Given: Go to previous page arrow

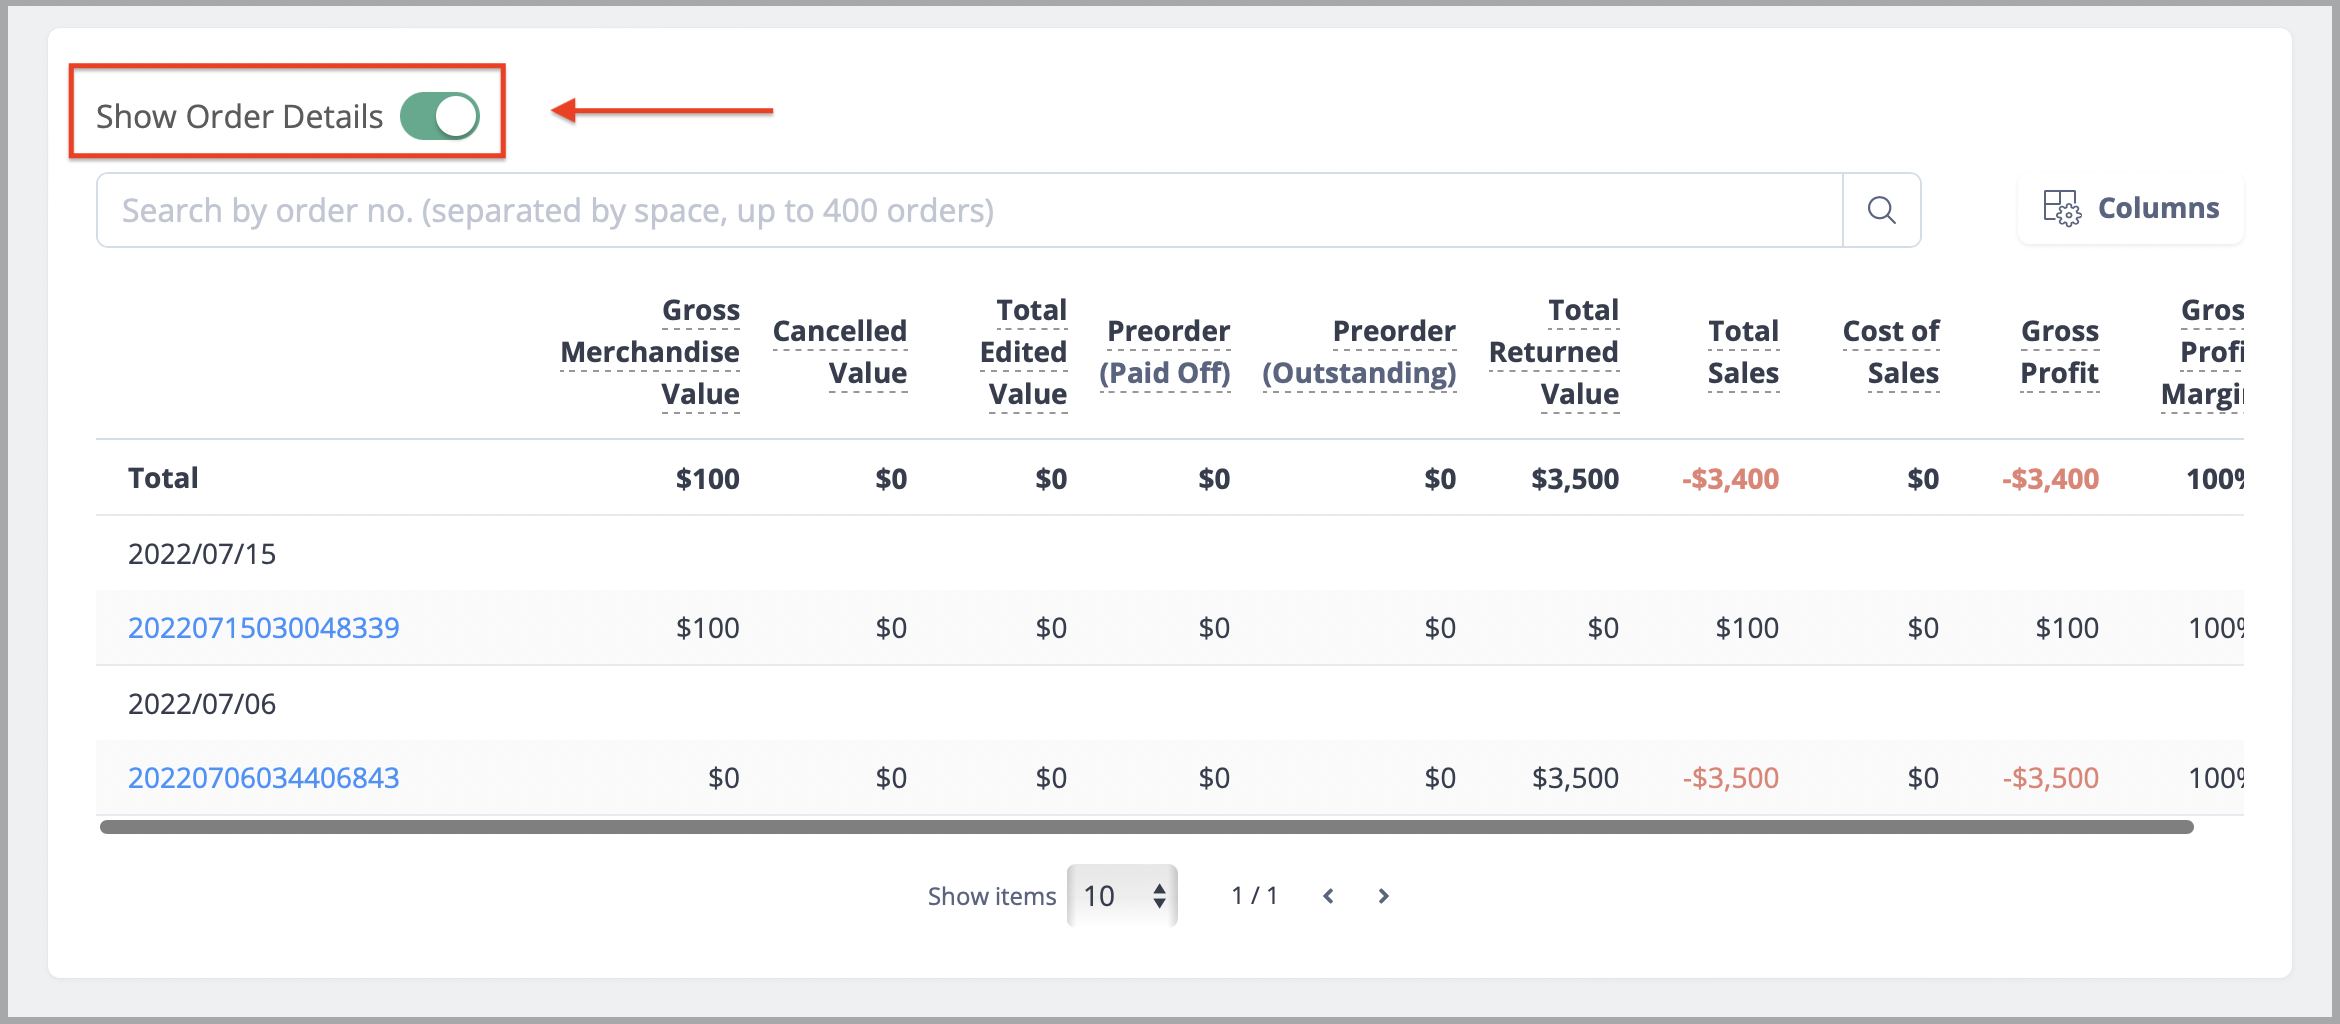Looking at the screenshot, I should 1328,896.
